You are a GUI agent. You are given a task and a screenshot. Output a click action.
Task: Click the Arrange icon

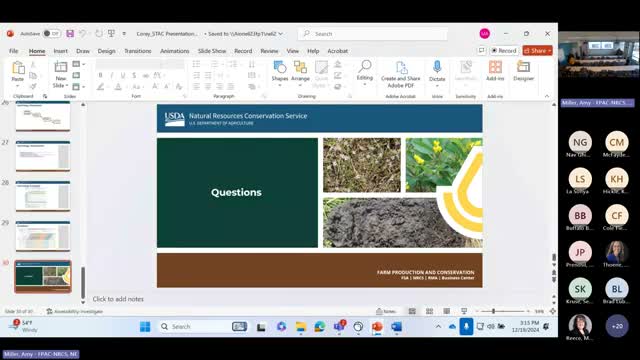pos(300,67)
